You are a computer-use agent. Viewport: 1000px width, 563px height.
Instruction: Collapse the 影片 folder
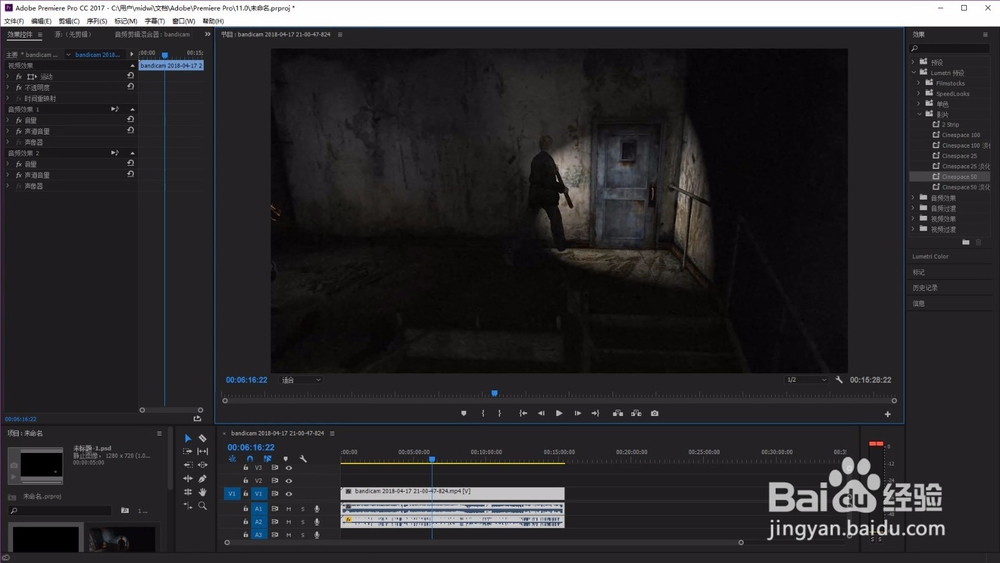tap(919, 114)
